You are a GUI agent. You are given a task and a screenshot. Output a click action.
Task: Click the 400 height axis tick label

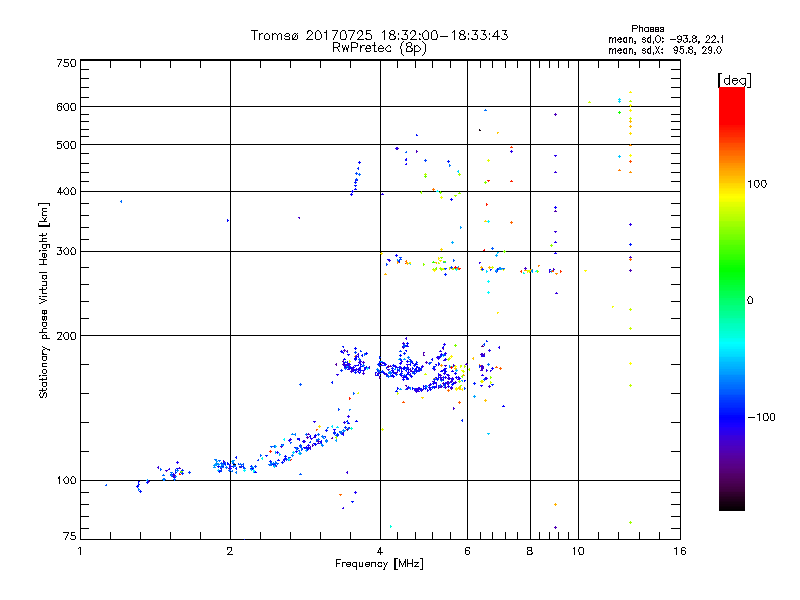tap(66, 192)
